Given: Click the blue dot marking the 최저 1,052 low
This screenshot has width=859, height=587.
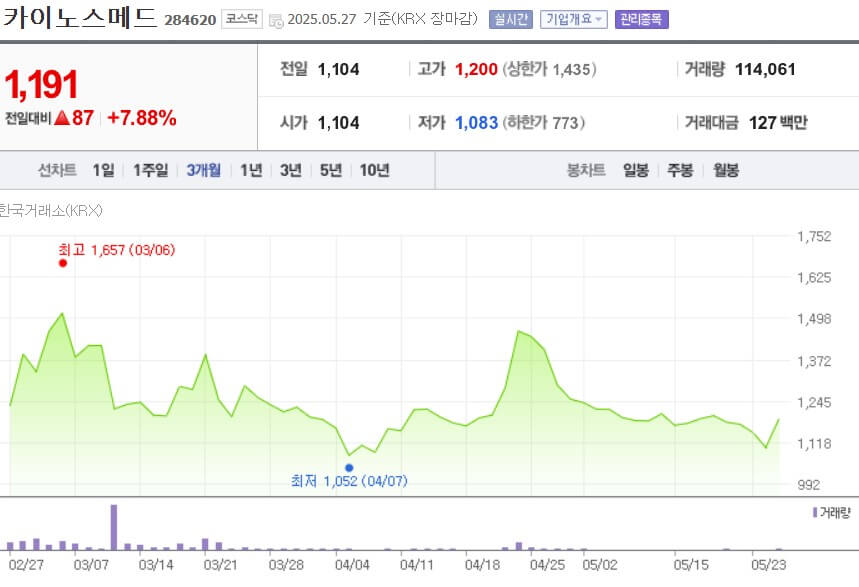Looking at the screenshot, I should tap(349, 467).
